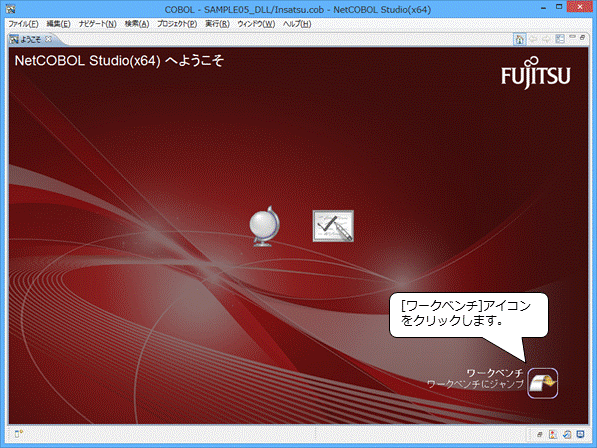Open the ウィンドウ(W) menu
597x448 pixels.
(x=256, y=24)
